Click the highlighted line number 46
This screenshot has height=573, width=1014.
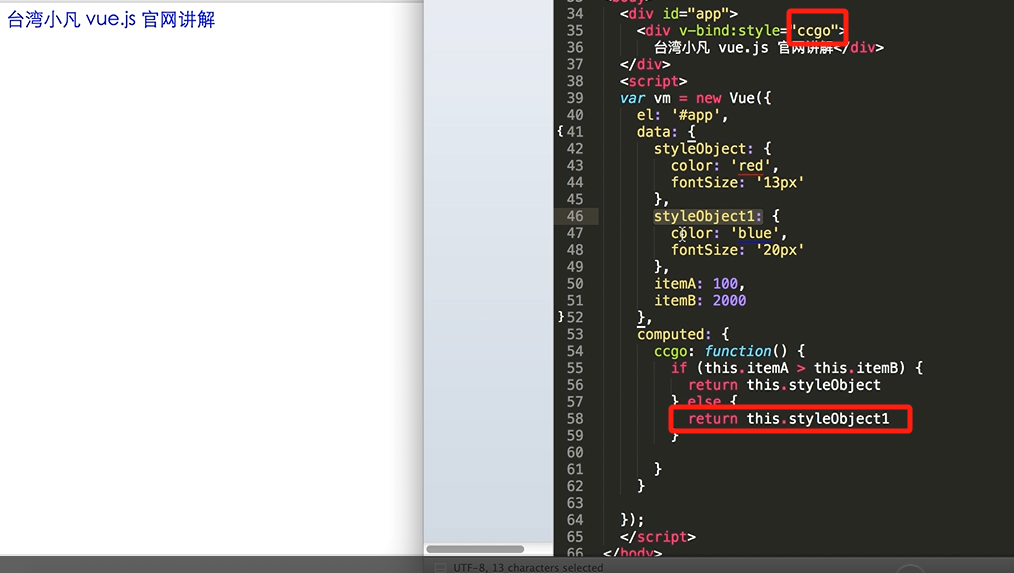pyautogui.click(x=575, y=216)
